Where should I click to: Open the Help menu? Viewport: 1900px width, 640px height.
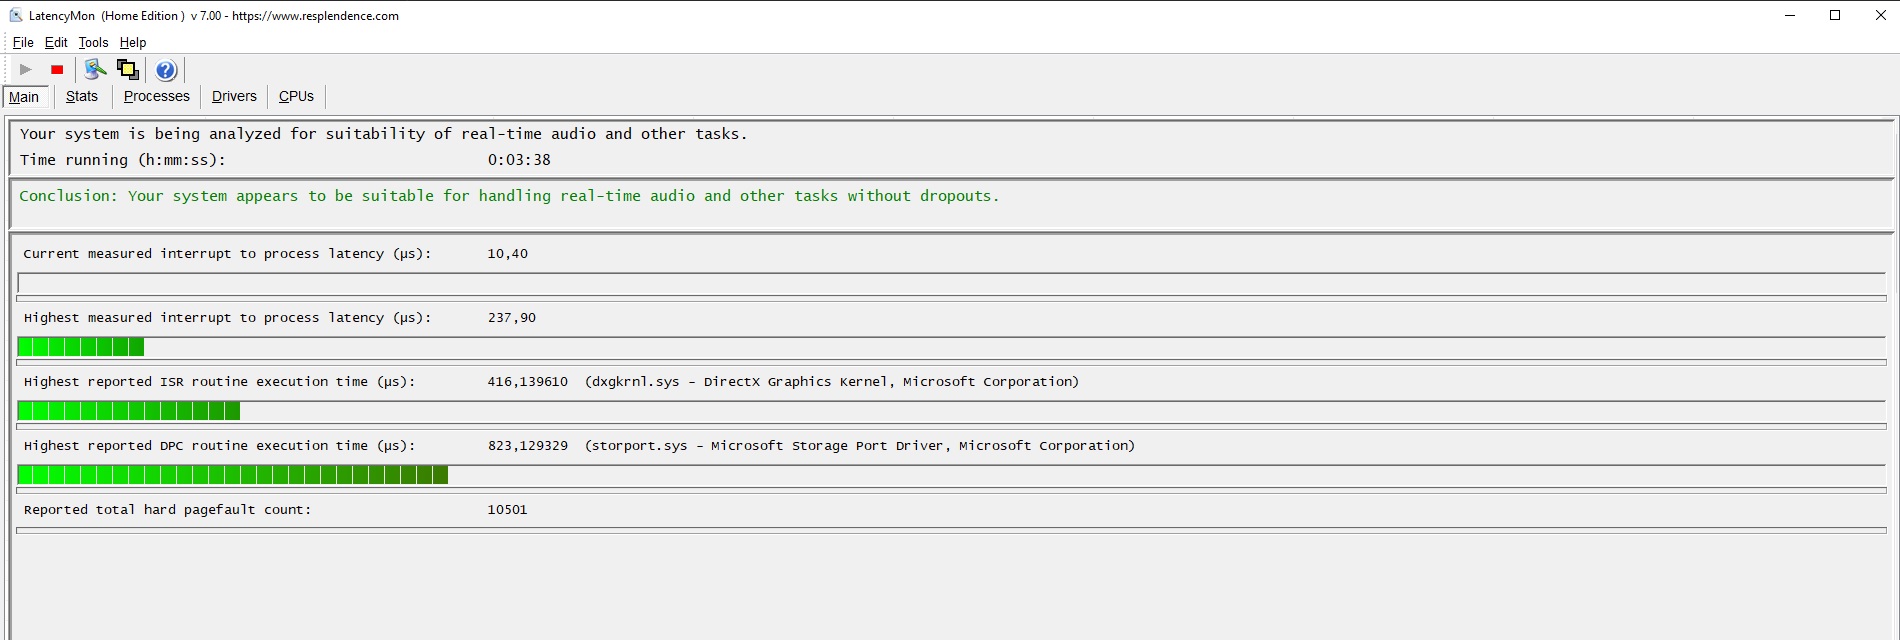133,42
